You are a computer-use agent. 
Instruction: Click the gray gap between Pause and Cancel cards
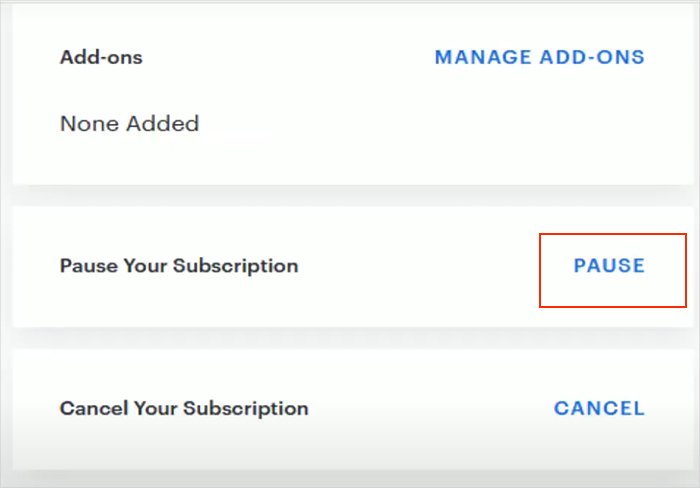coord(350,338)
